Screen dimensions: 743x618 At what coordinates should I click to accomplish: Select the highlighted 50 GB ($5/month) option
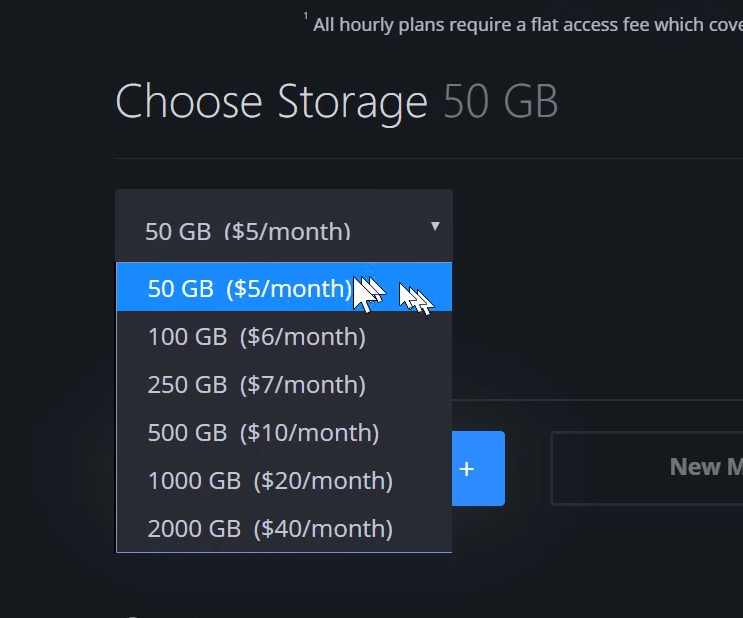tap(284, 287)
